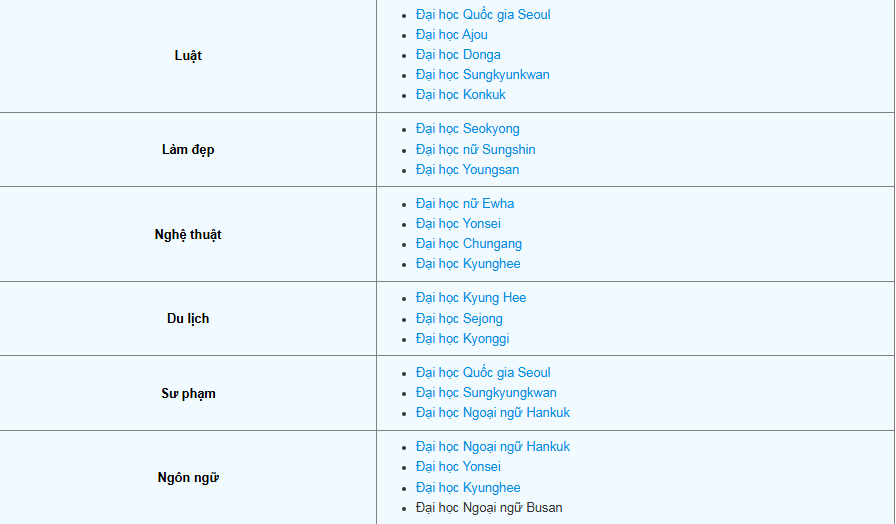Open Đại học Sungkyunkwan under Luật
Image resolution: width=896 pixels, height=524 pixels.
[x=482, y=75]
